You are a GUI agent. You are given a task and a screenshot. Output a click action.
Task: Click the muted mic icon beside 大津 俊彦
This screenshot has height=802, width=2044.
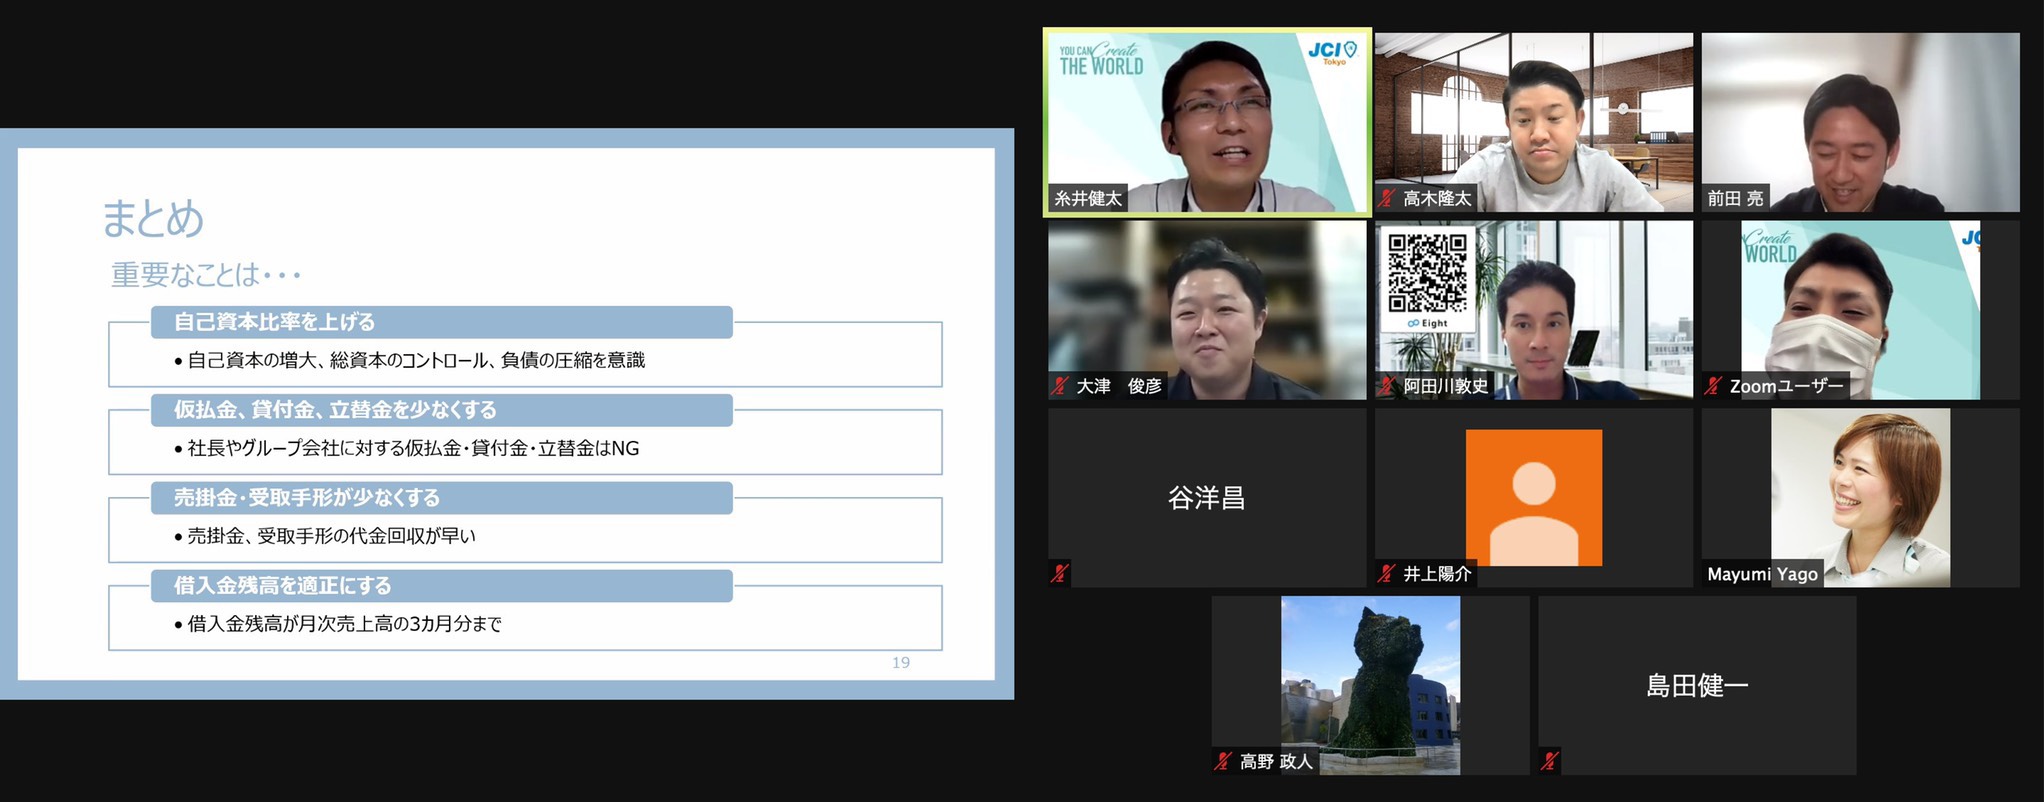[1059, 386]
